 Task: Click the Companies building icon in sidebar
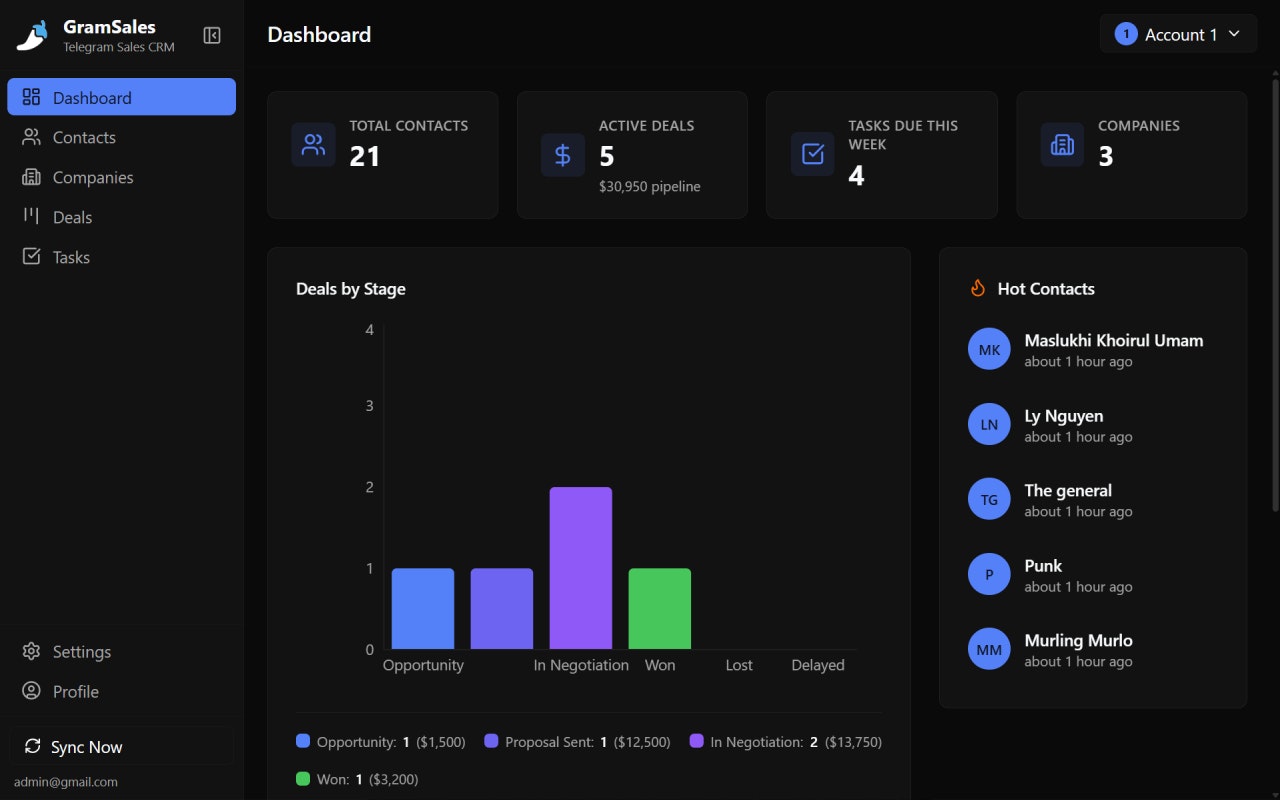coord(33,177)
